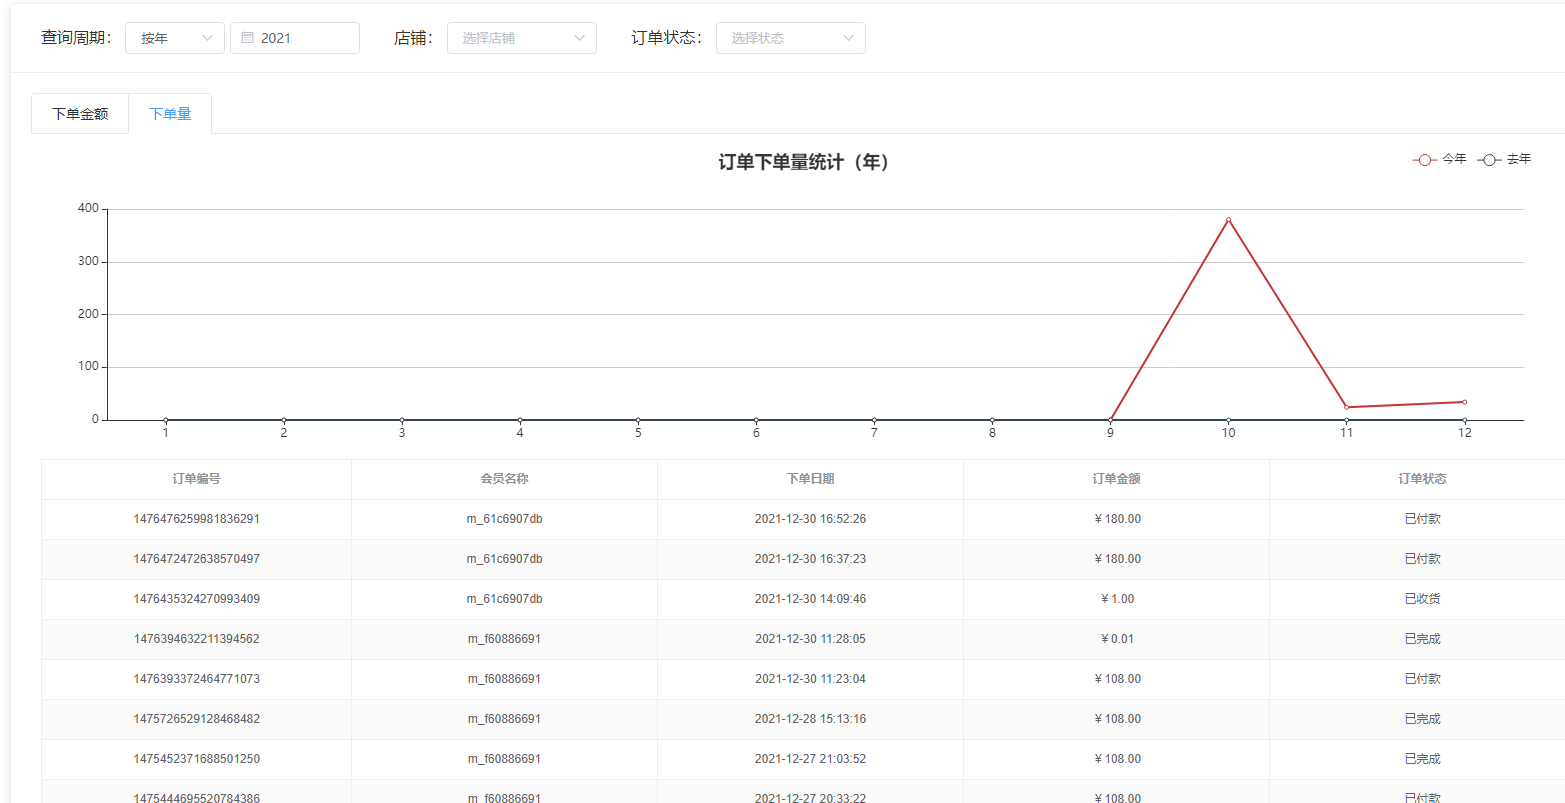Screen dimensions: 1565x803
Task: Click the date 2021-12-30 11:28:05
Action: coord(810,639)
